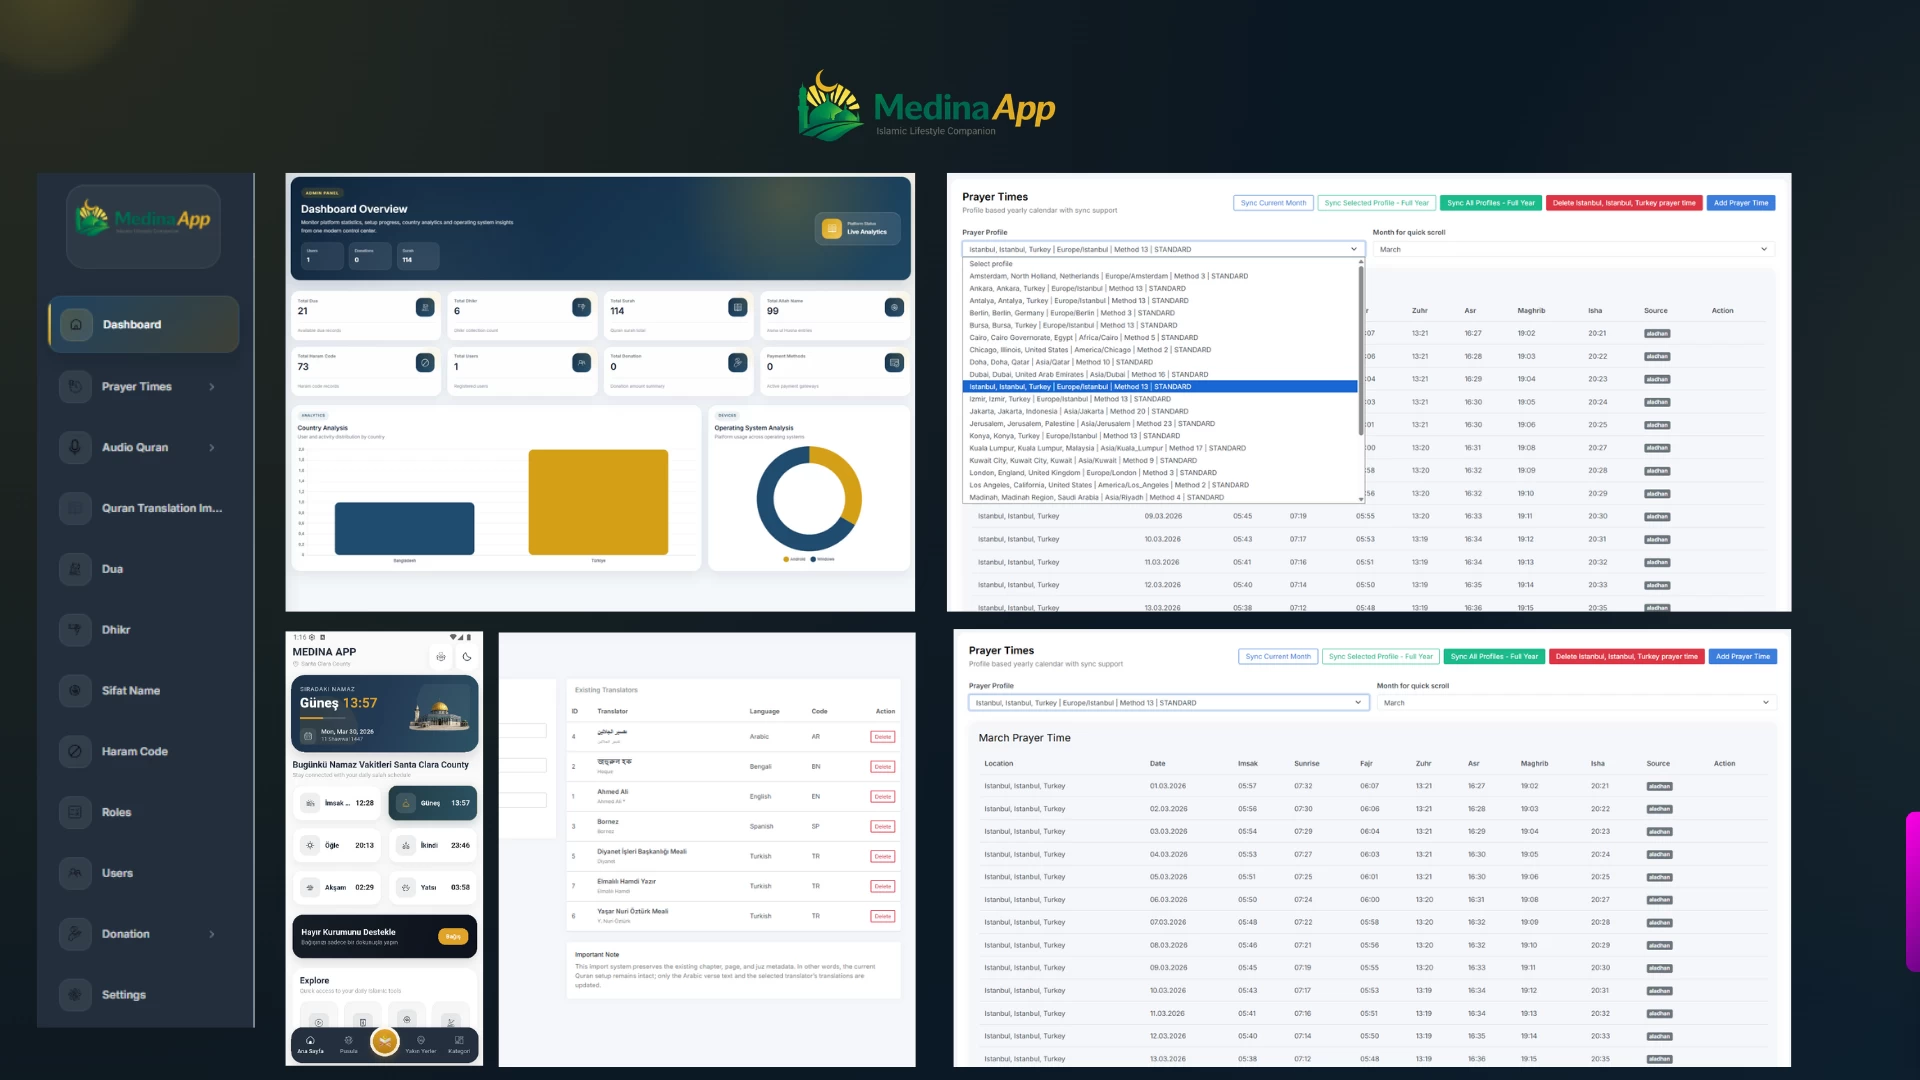Click Sync All Profiles - Full Year, upper panel
The height and width of the screenshot is (1080, 1920).
[x=1490, y=203]
